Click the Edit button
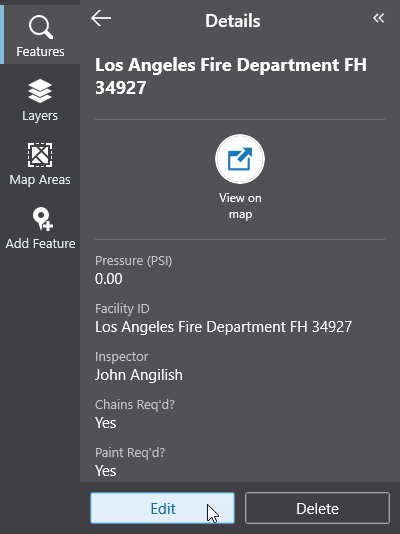Screen dimensions: 400x534 162,508
